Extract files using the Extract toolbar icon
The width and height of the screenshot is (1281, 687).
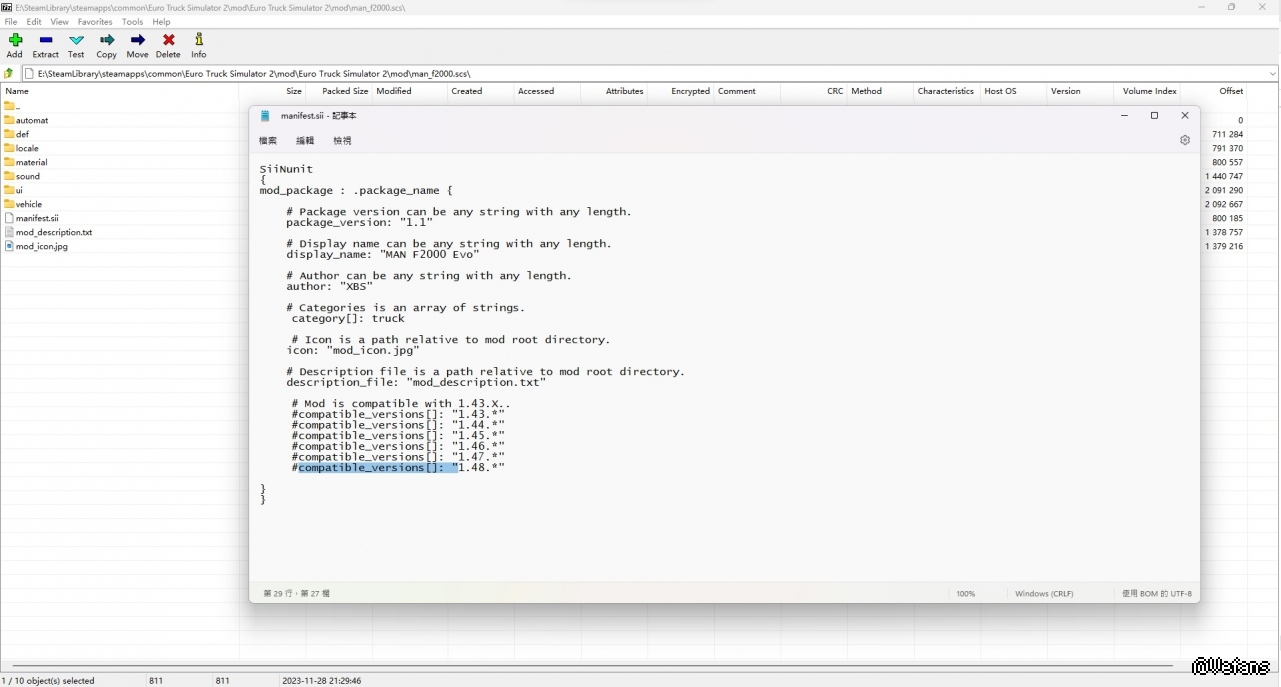46,41
